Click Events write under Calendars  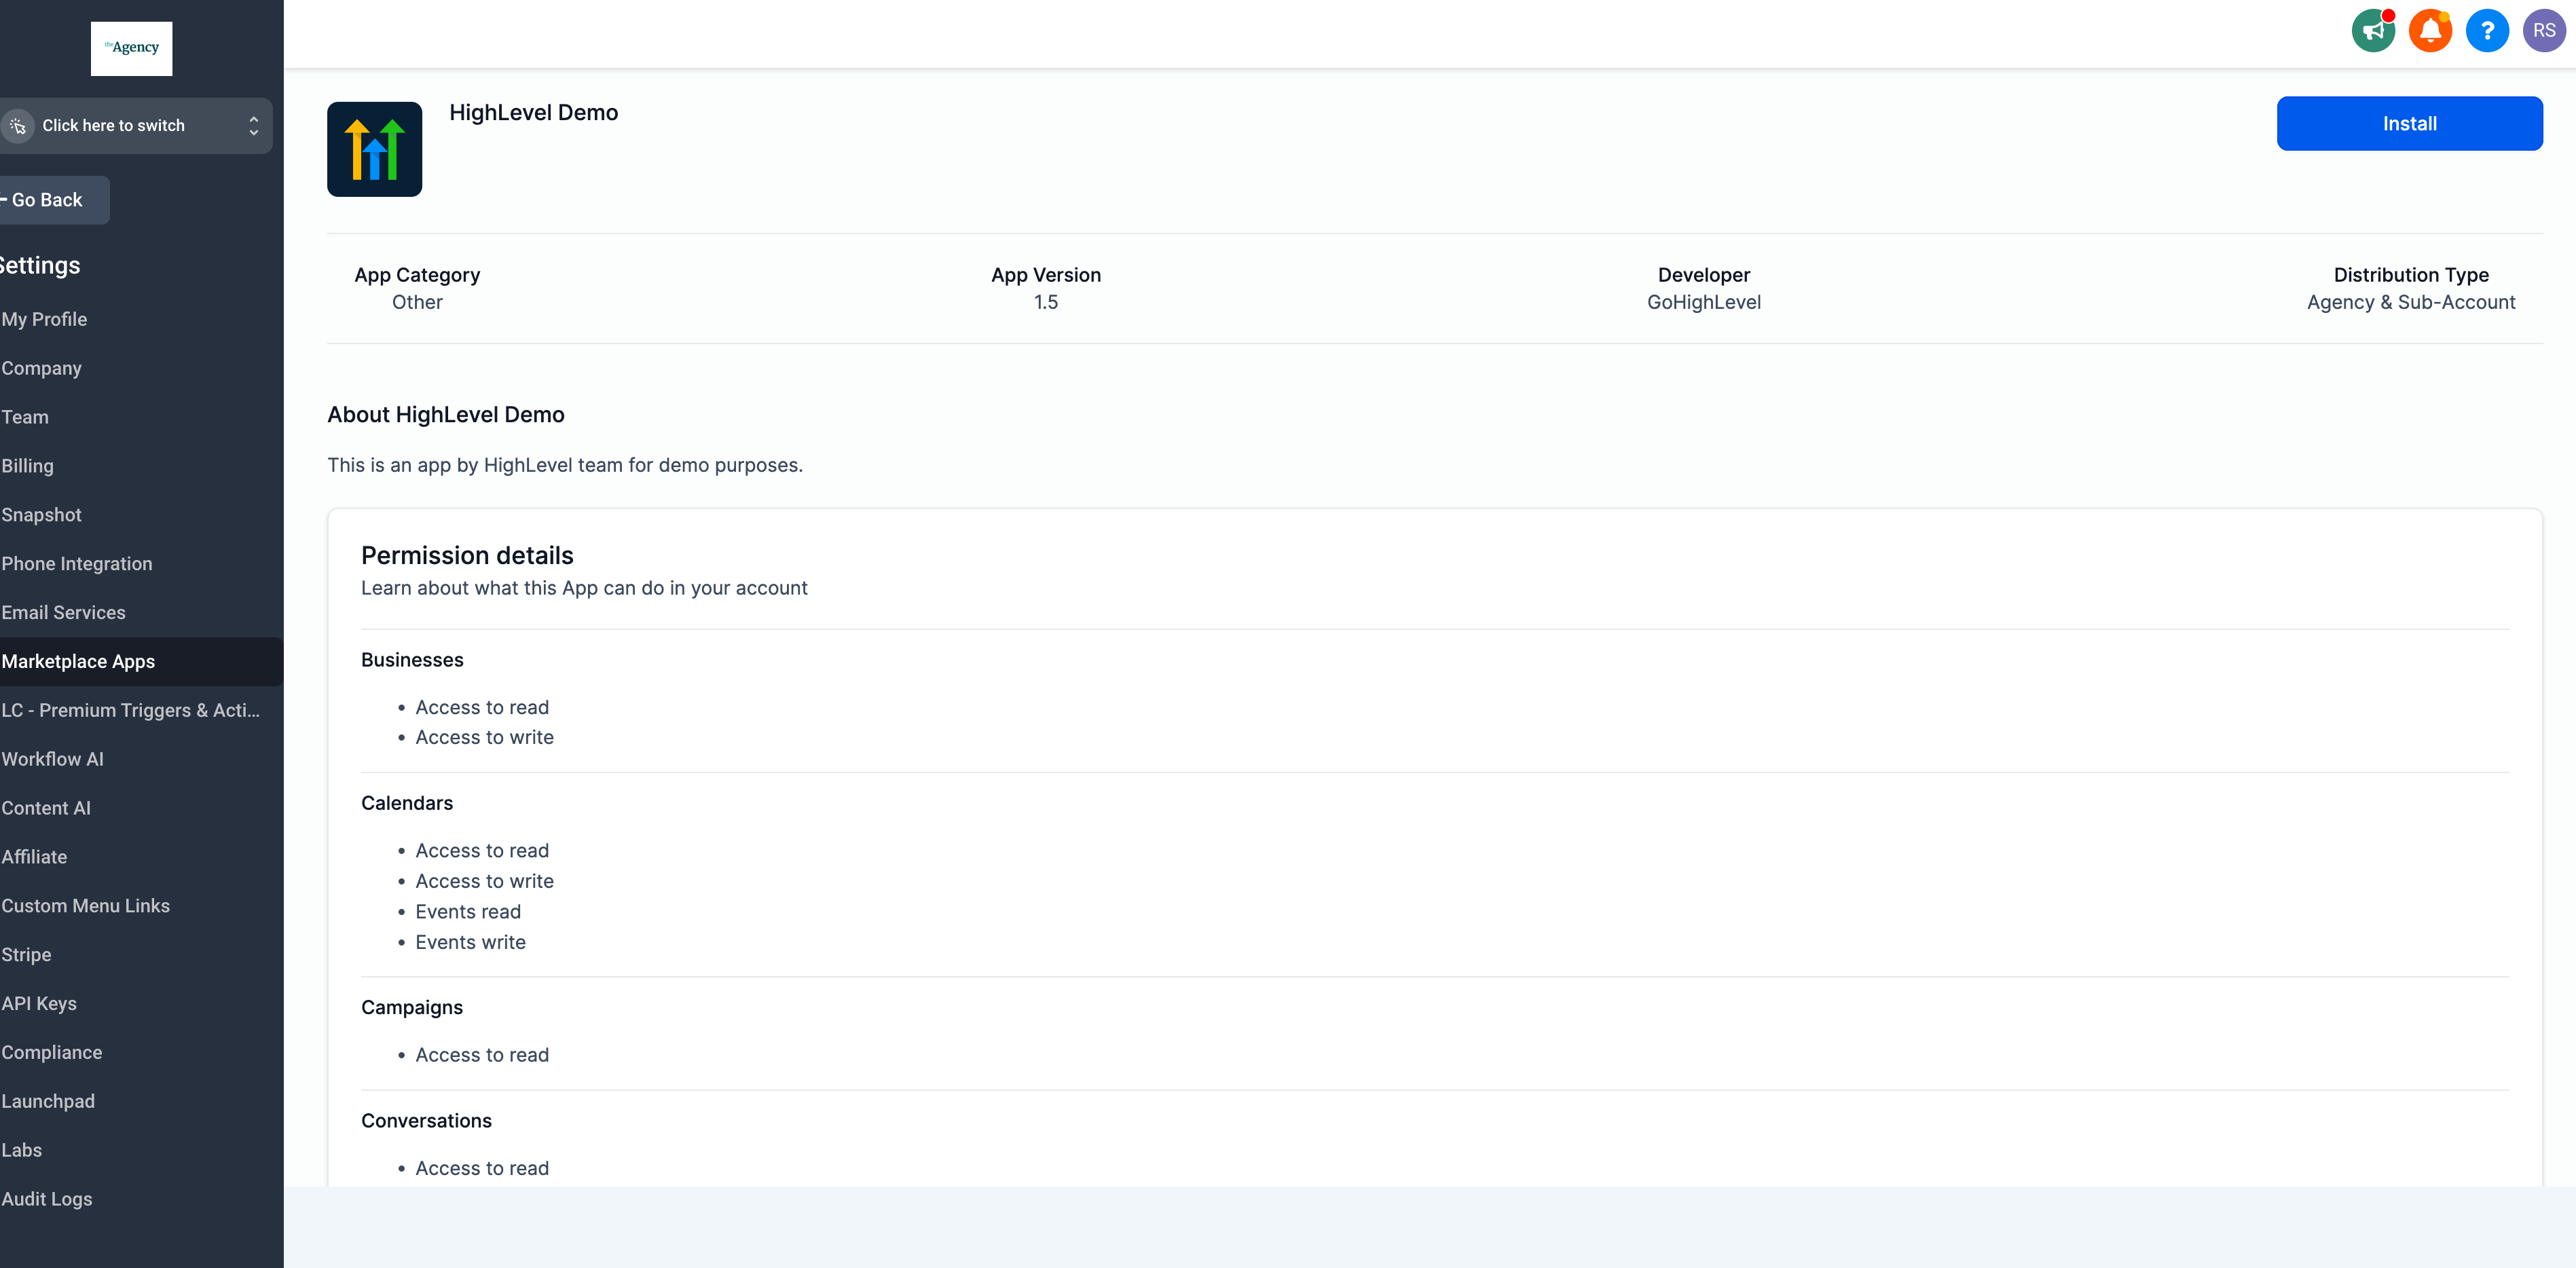[x=470, y=943]
